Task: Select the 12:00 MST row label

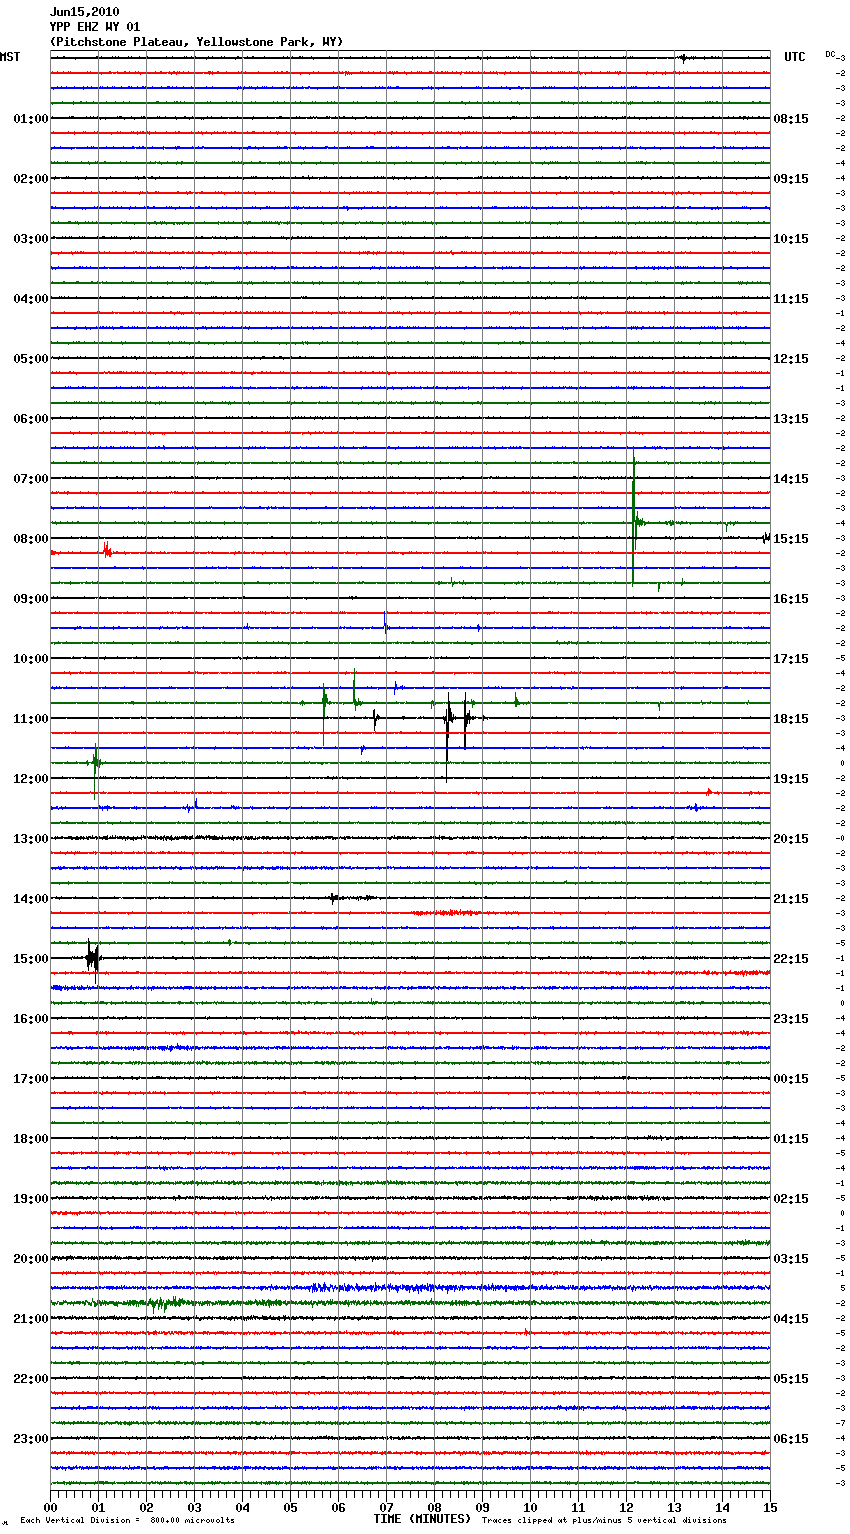Action: click(31, 779)
